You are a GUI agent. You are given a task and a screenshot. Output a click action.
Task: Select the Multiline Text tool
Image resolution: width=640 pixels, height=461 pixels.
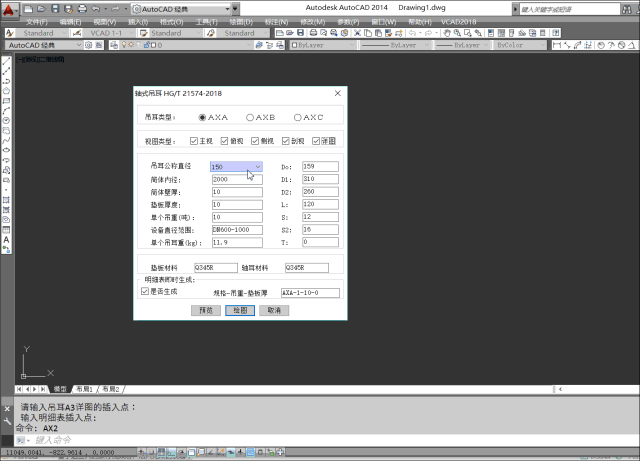click(x=6, y=240)
